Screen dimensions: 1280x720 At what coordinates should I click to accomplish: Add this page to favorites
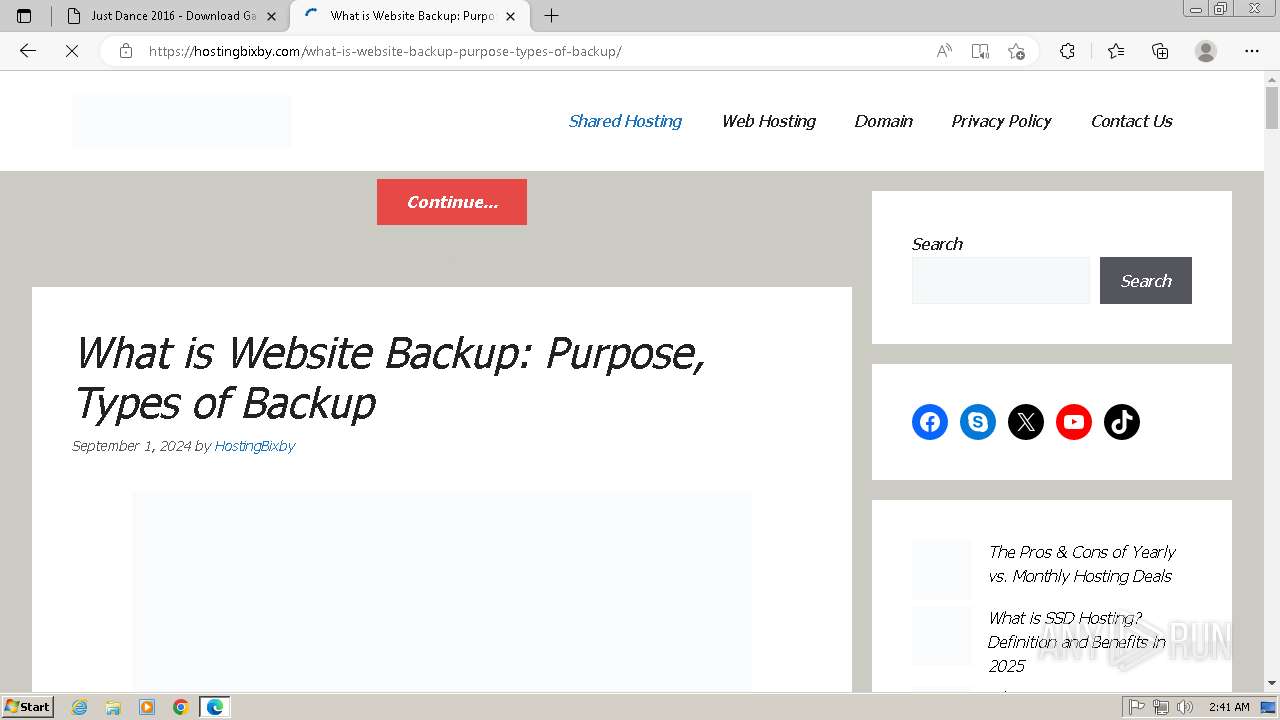pyautogui.click(x=1017, y=51)
